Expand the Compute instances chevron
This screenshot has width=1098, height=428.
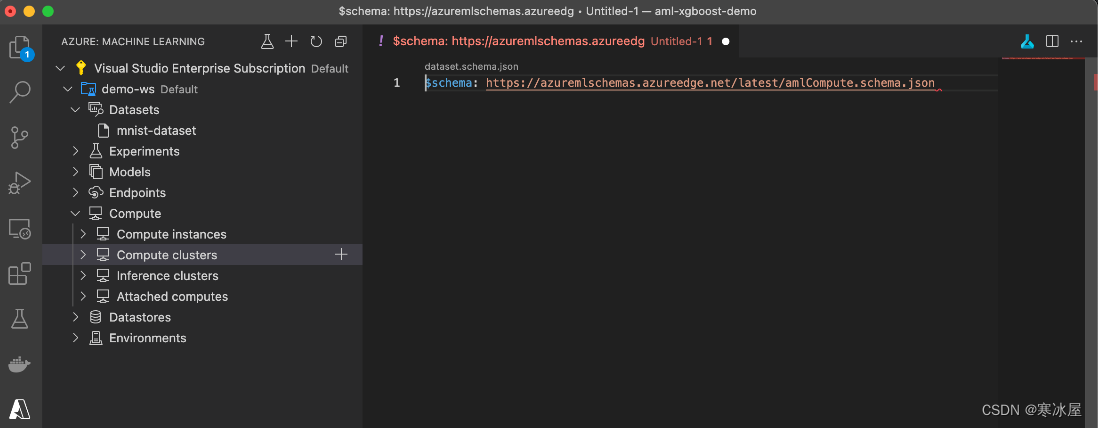(x=83, y=234)
